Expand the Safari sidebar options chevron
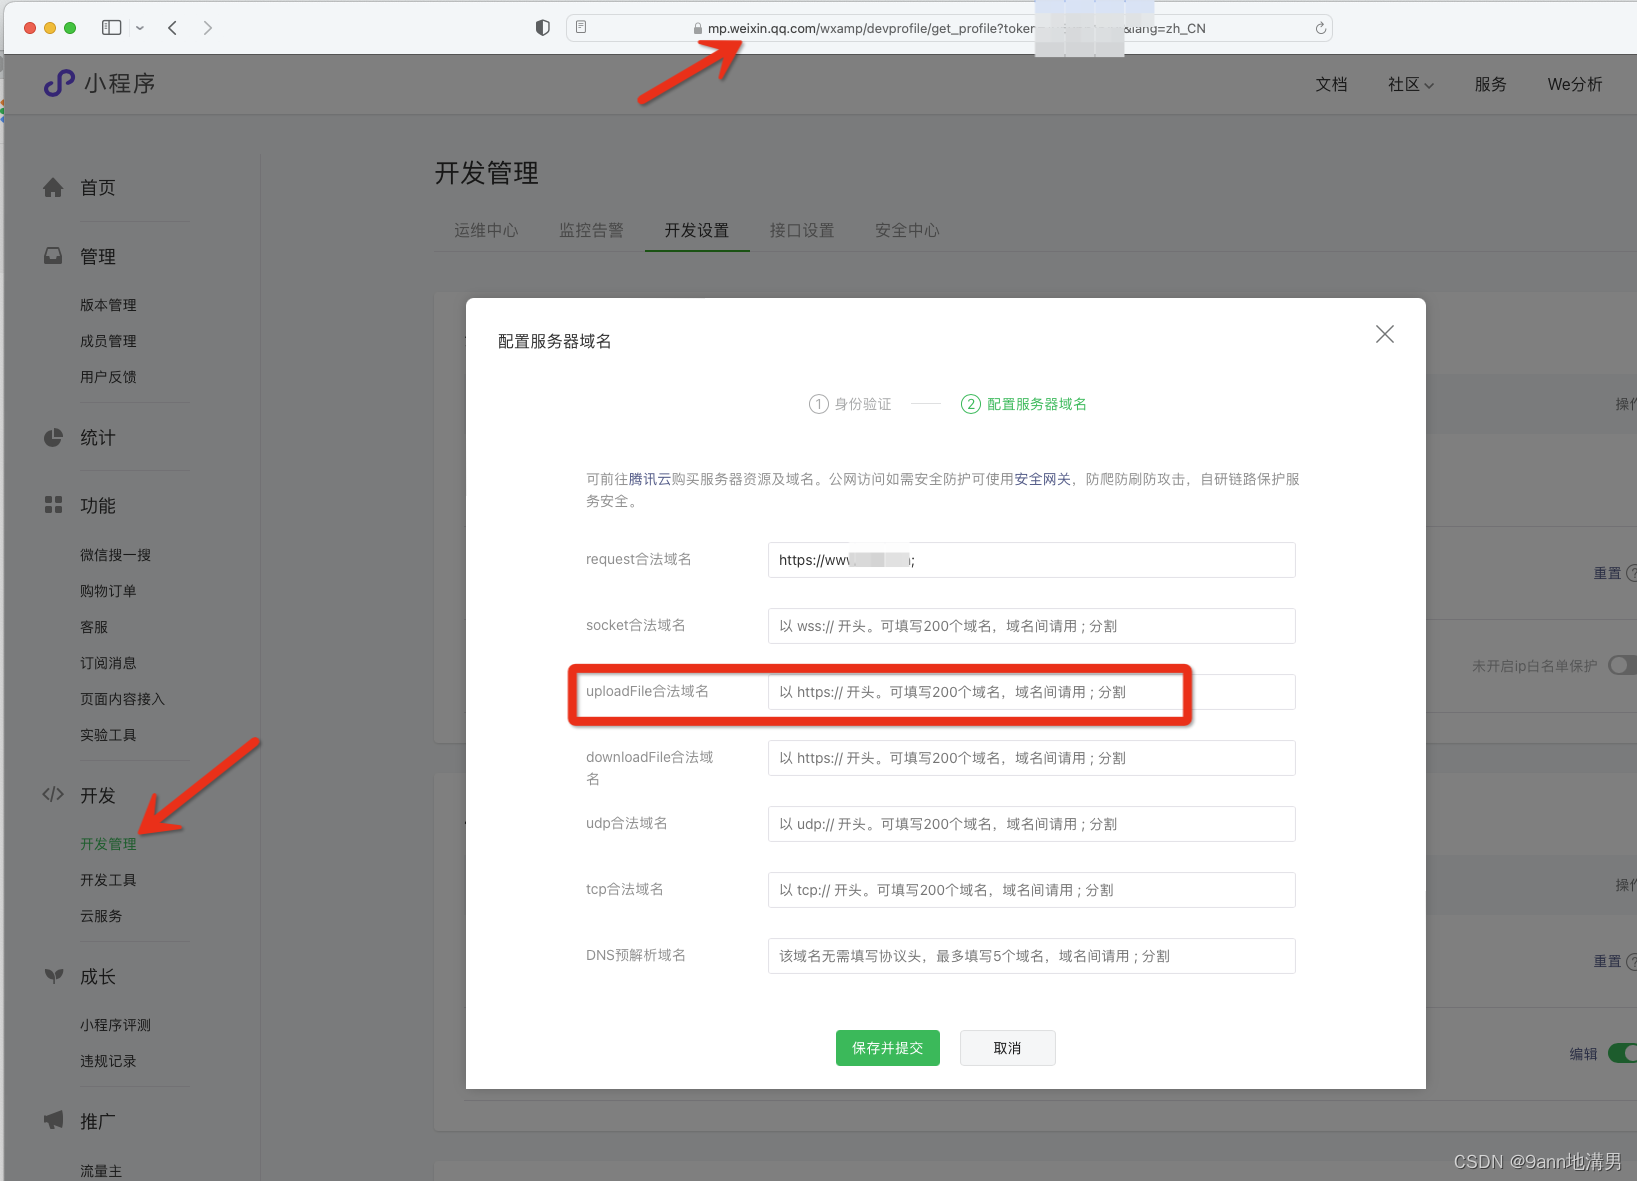 [x=140, y=28]
